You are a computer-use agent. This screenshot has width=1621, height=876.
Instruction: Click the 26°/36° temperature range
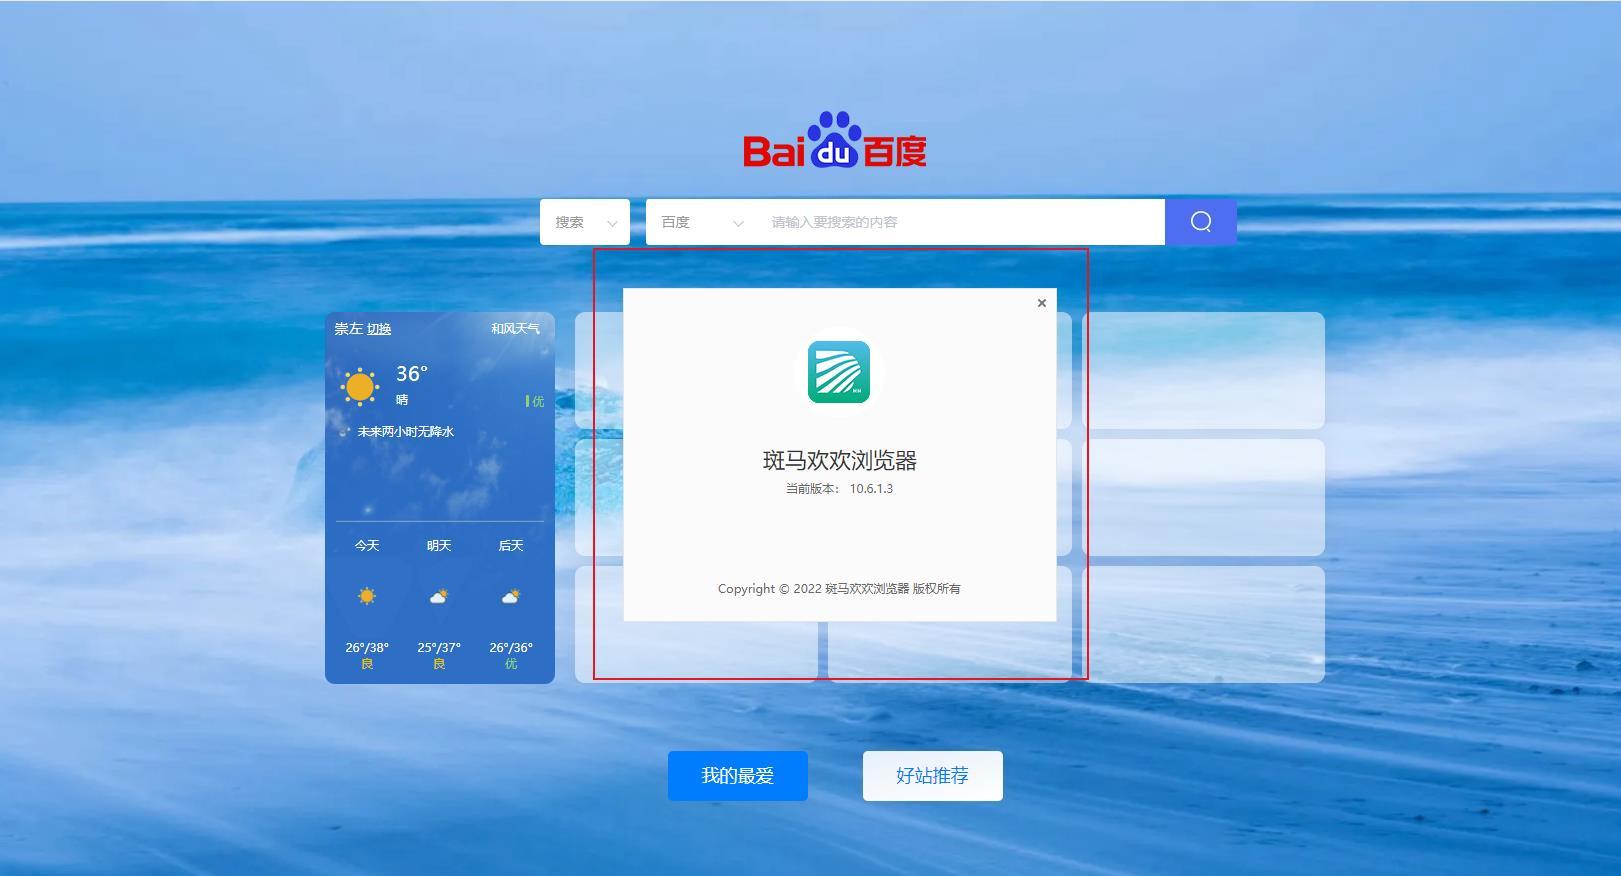click(511, 648)
